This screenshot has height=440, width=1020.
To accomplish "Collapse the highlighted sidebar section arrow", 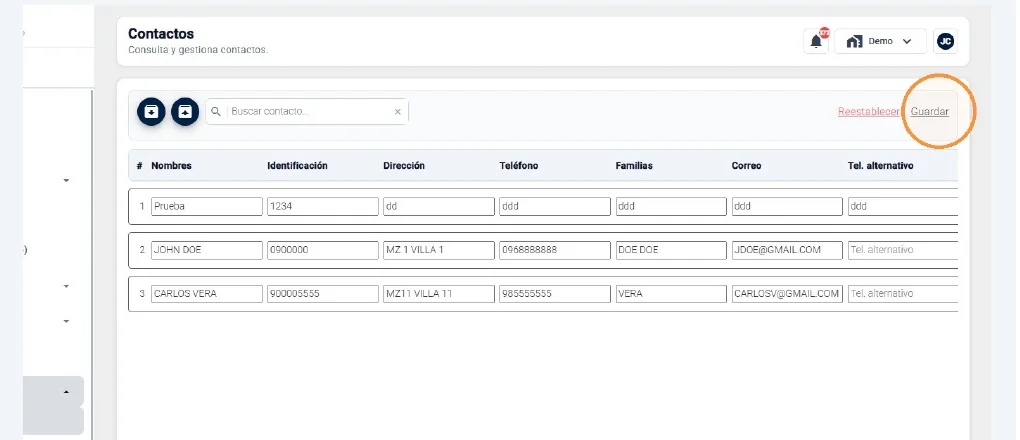I will (x=66, y=392).
